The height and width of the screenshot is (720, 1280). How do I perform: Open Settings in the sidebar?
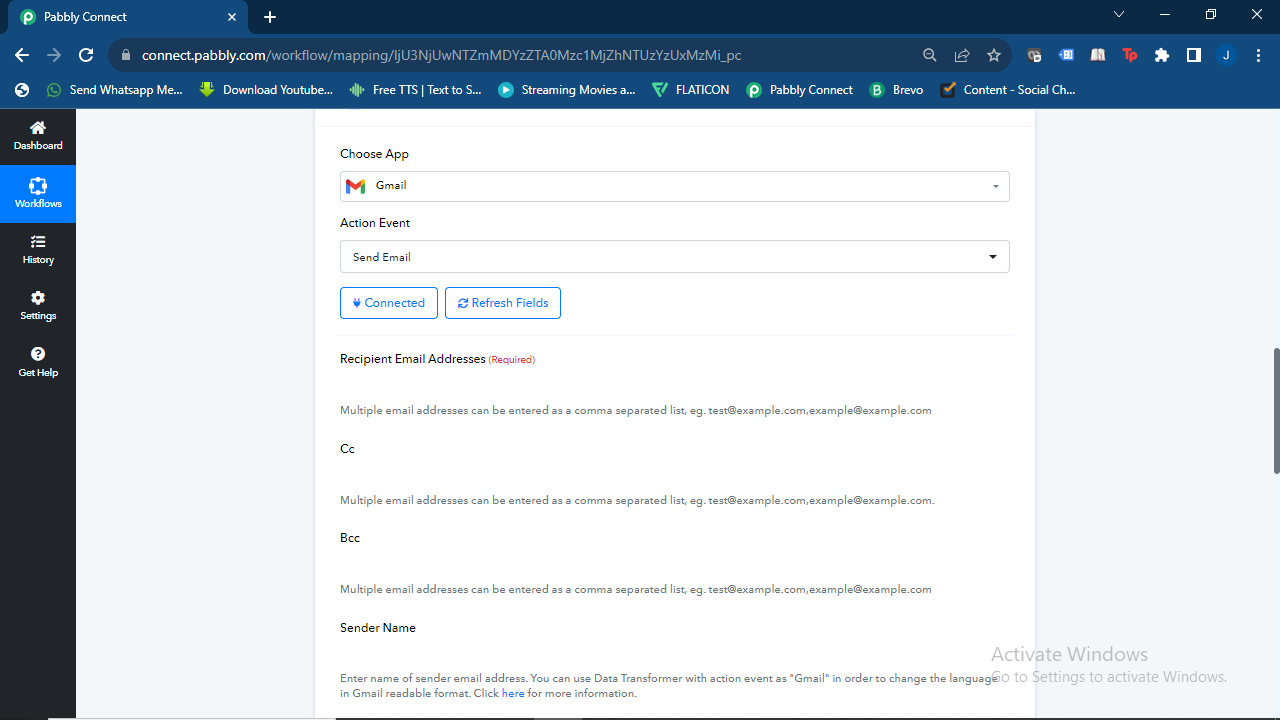38,306
